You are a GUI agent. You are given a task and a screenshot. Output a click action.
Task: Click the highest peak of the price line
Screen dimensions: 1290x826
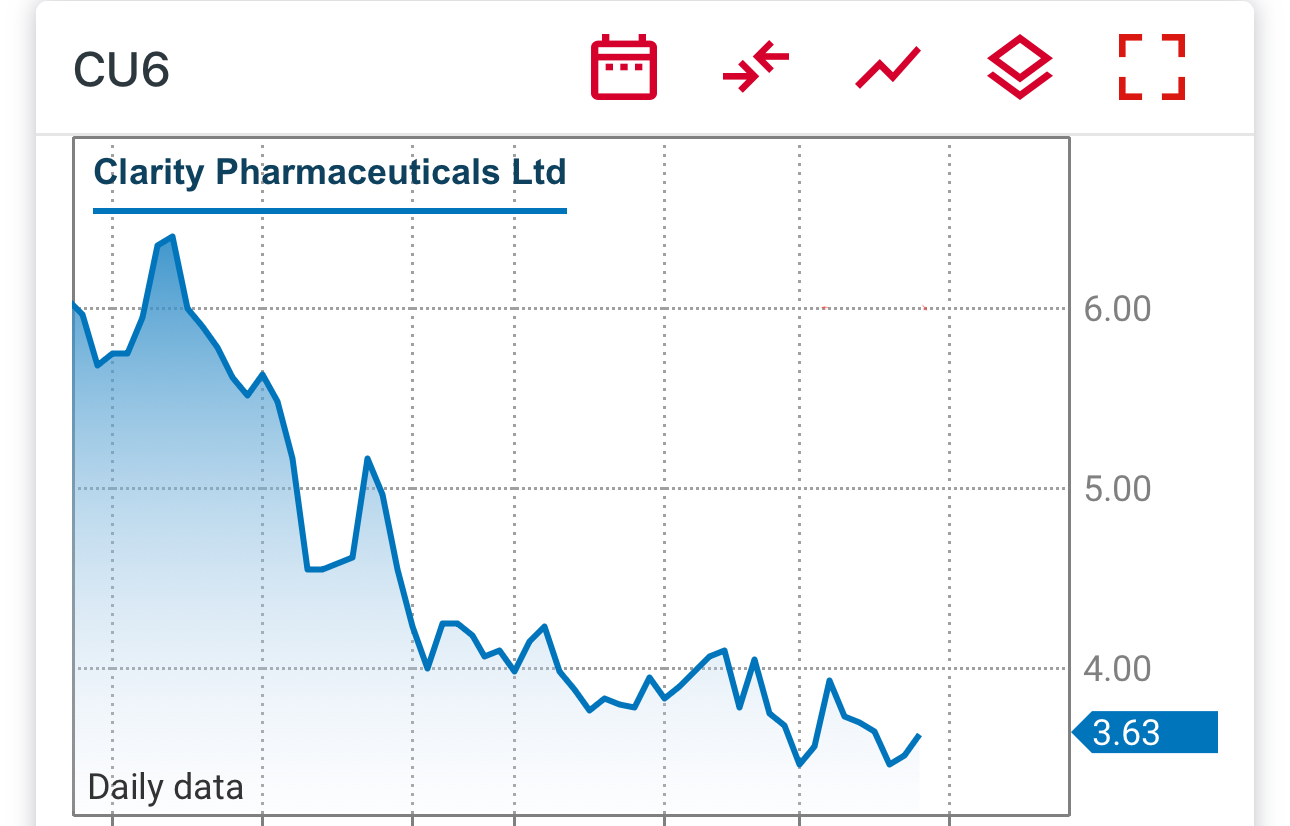click(172, 237)
